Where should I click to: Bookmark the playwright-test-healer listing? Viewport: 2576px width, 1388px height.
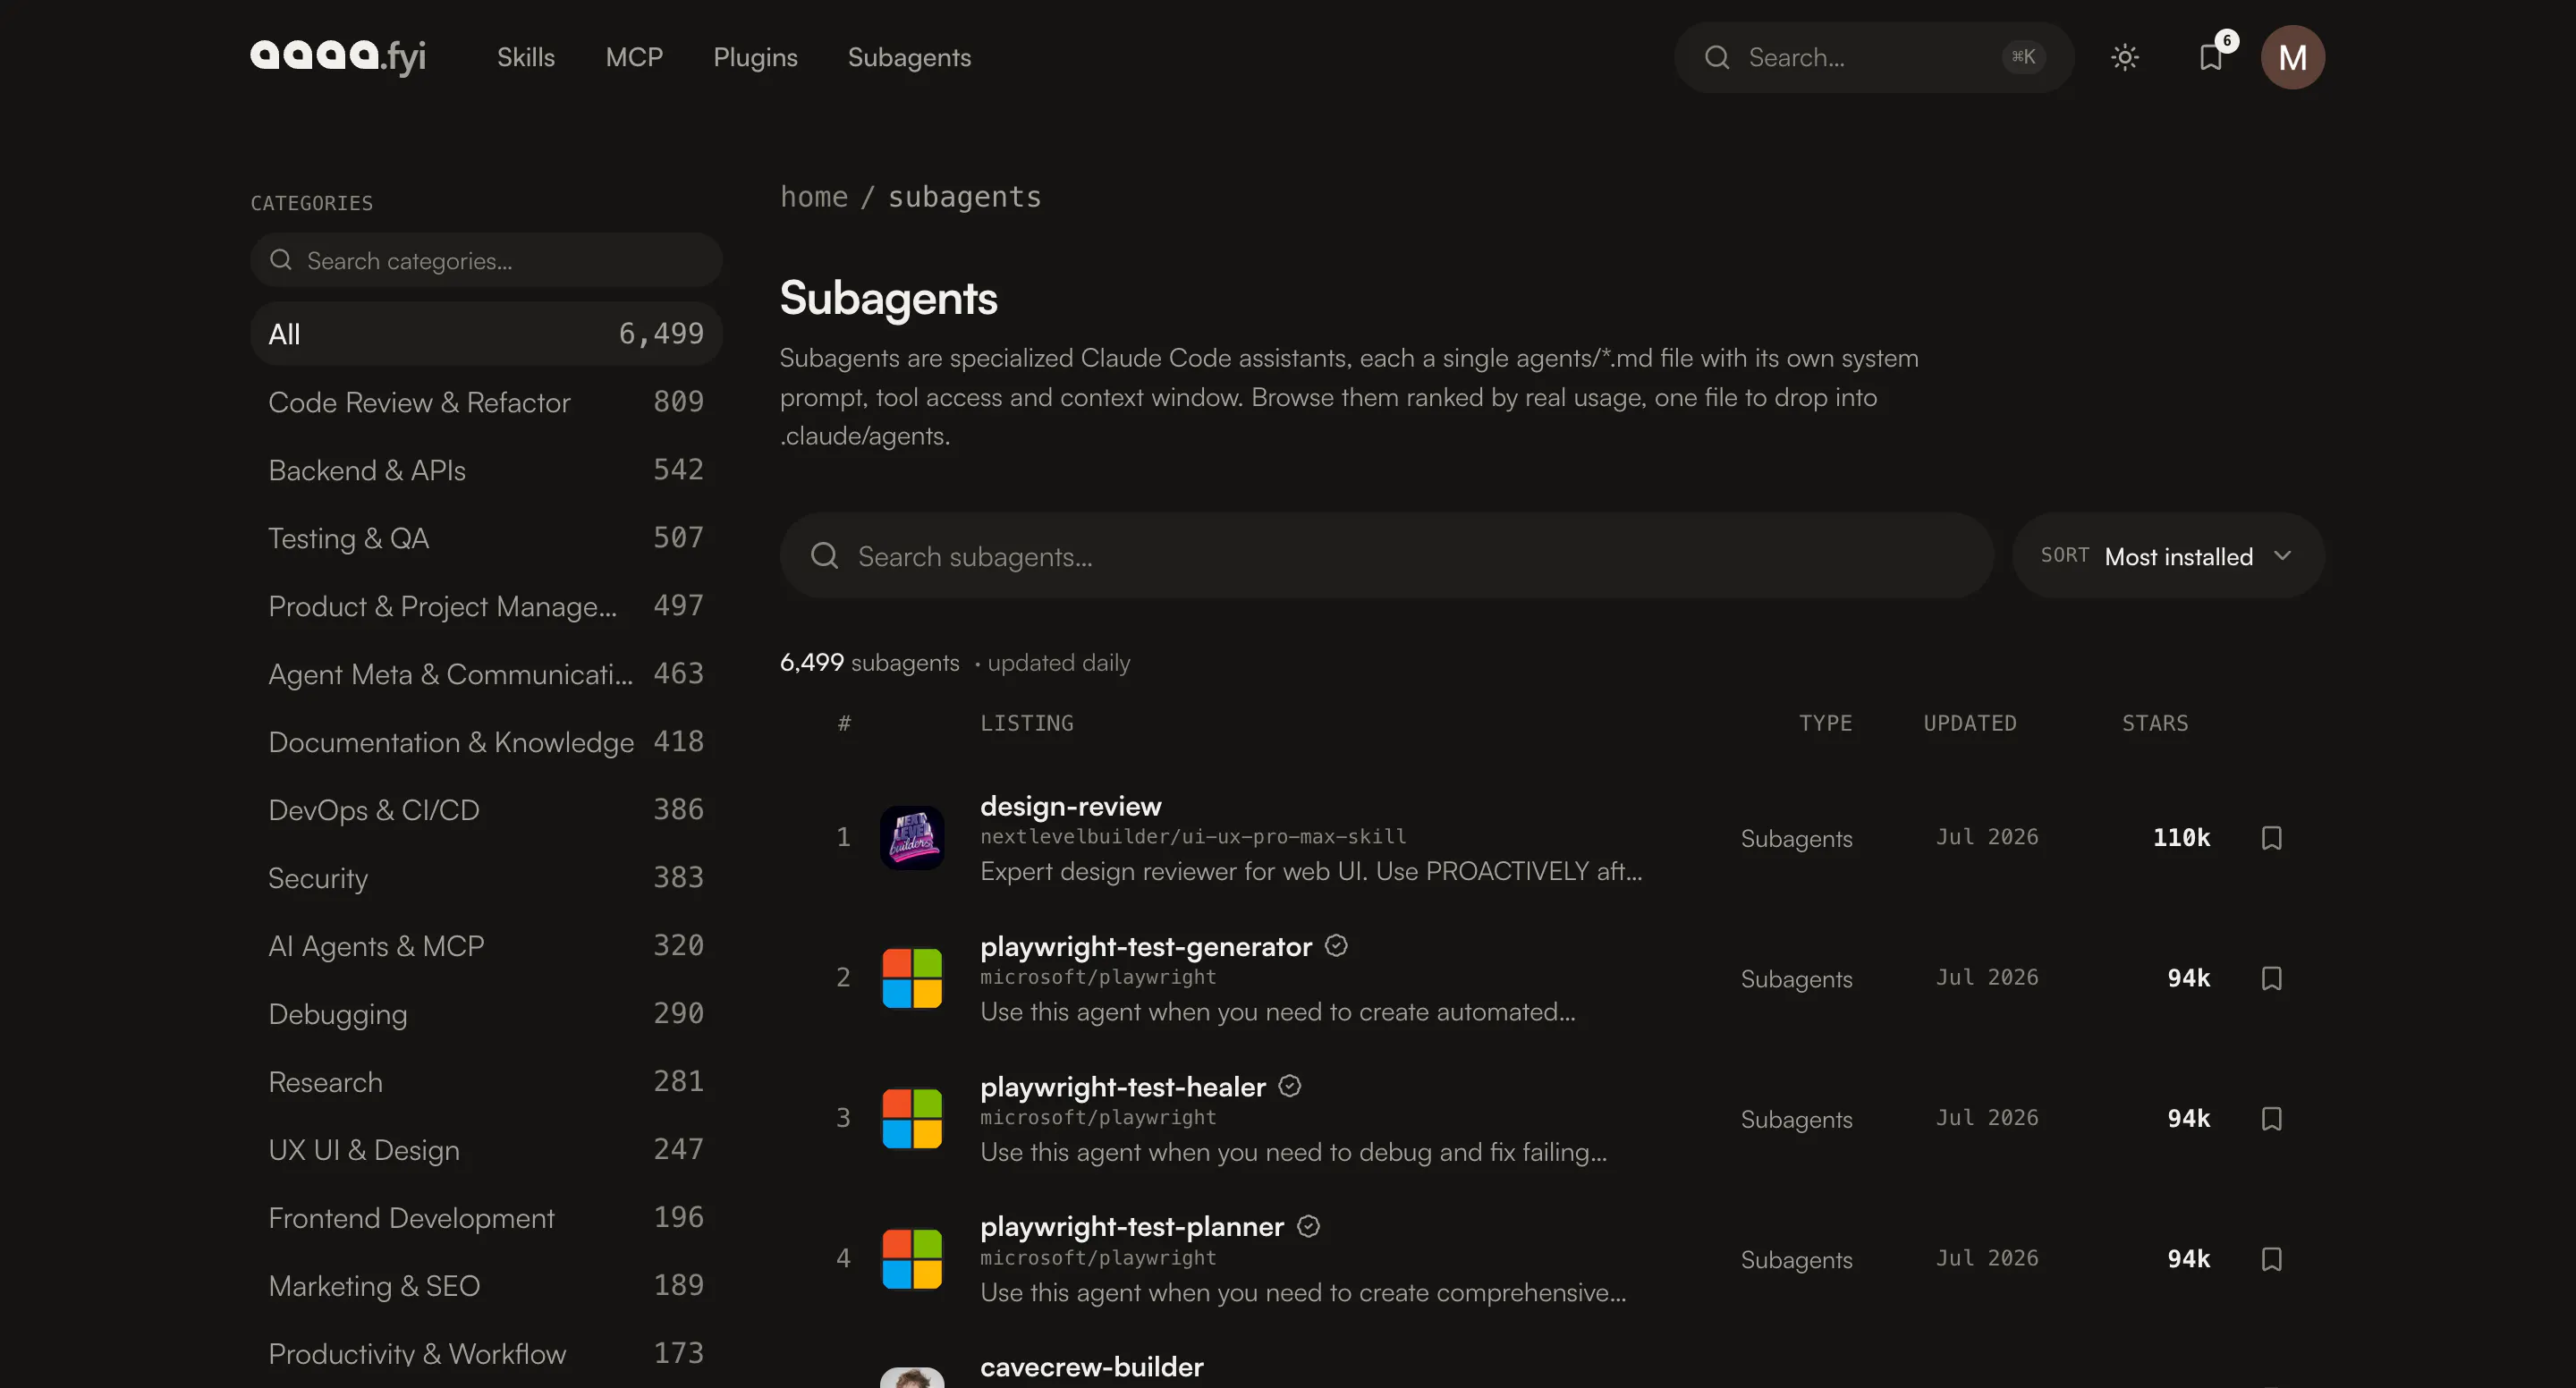click(x=2271, y=1118)
